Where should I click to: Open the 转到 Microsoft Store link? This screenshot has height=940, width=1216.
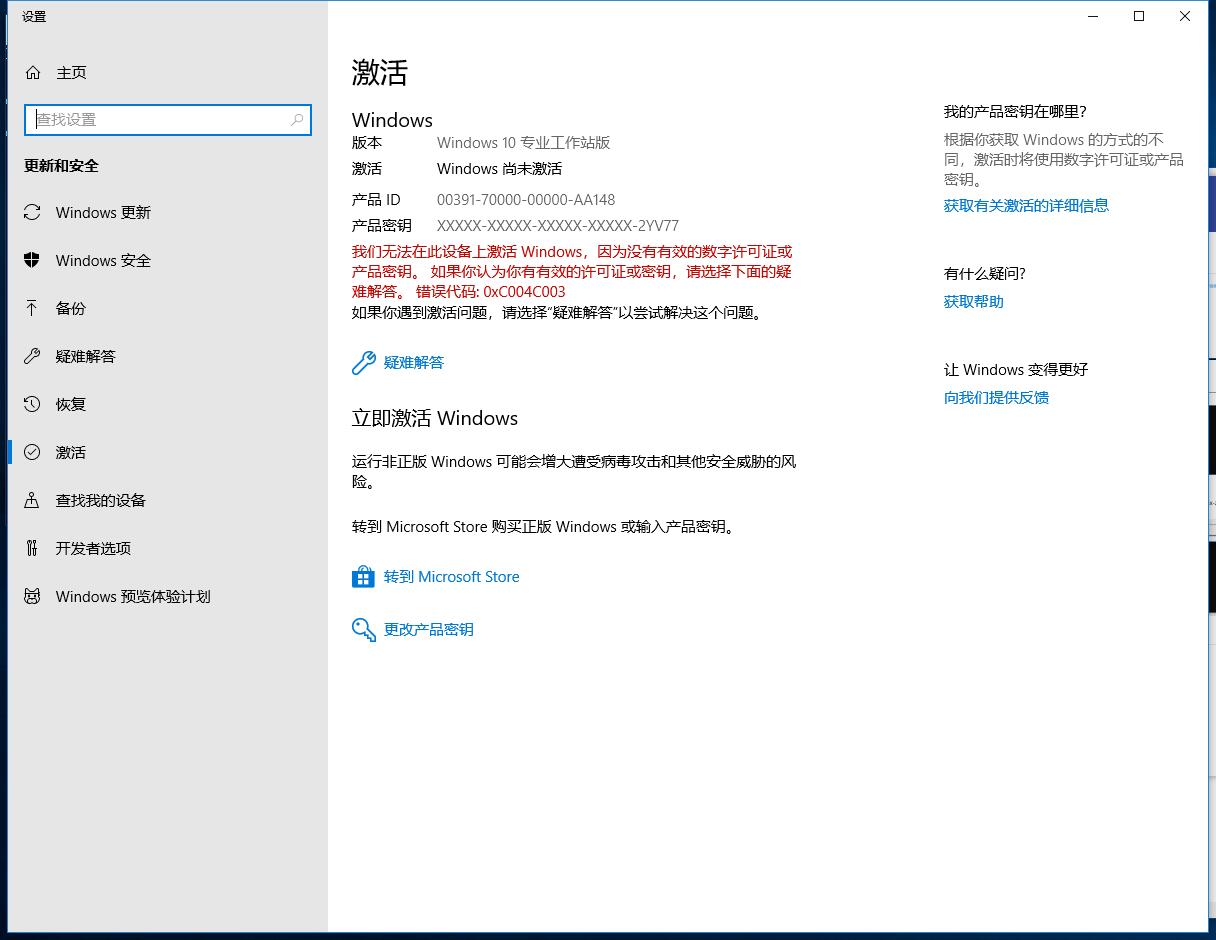[x=451, y=577]
